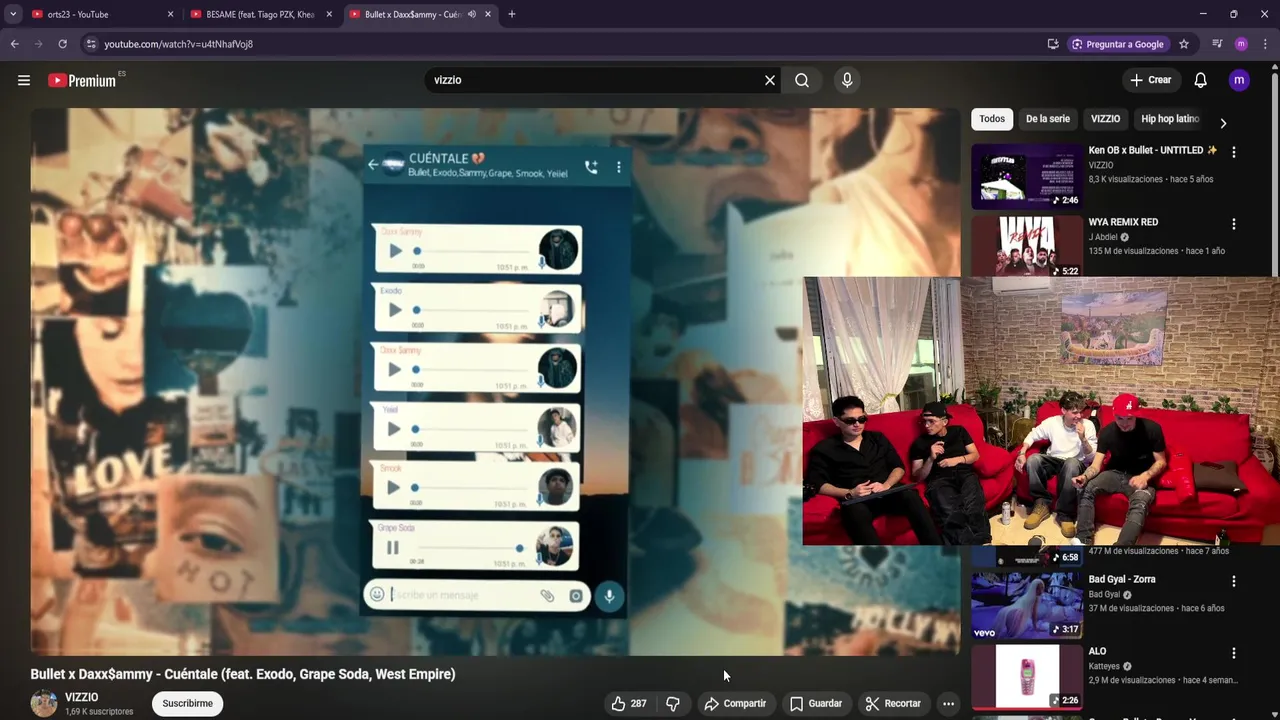Close the orts23 - YouTube tab
The height and width of the screenshot is (720, 1280).
pyautogui.click(x=170, y=14)
